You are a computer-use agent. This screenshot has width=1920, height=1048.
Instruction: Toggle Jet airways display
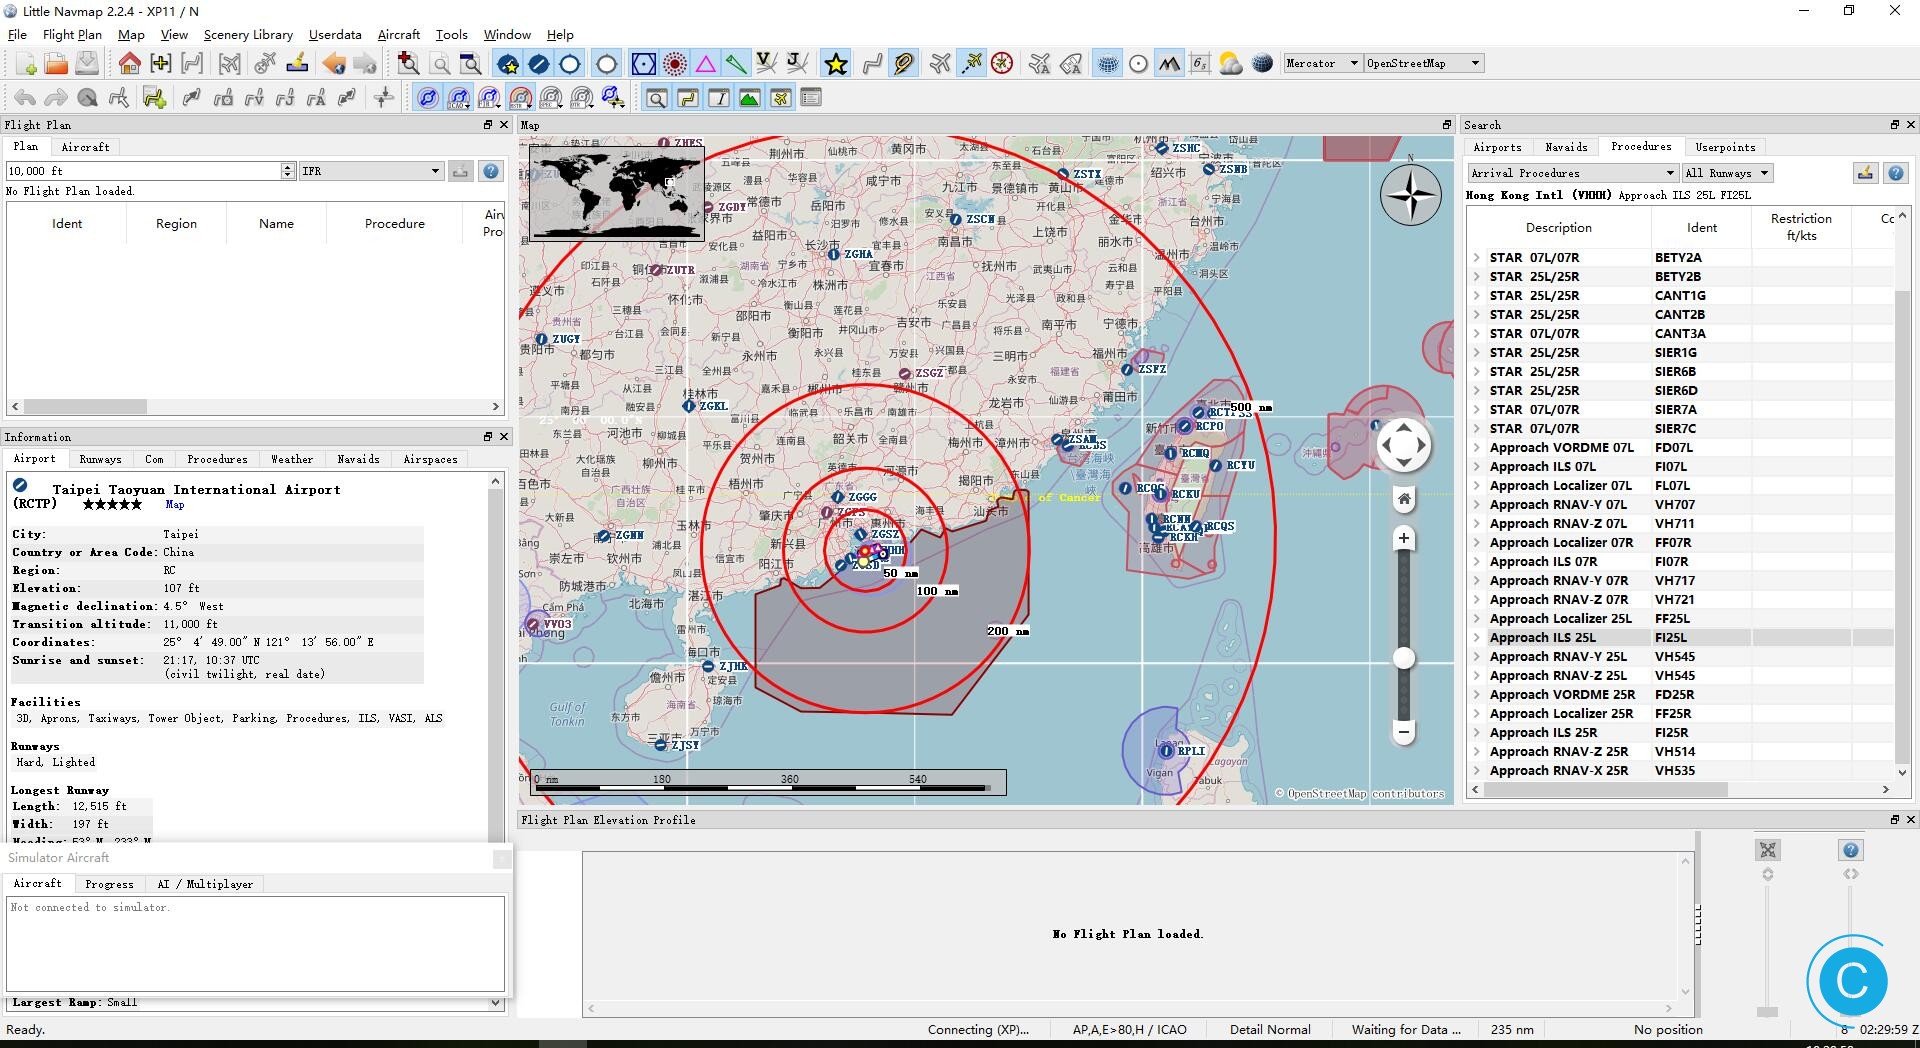click(798, 64)
